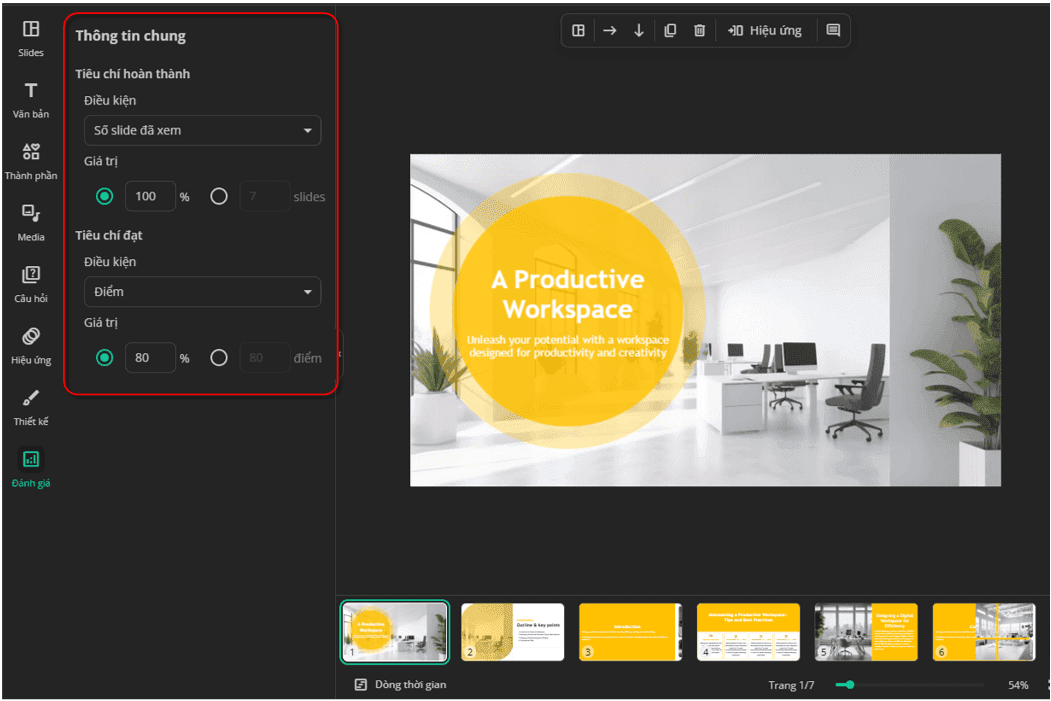This screenshot has width=1051, height=701.
Task: Click the comment icon in top toolbar
Action: [x=833, y=30]
